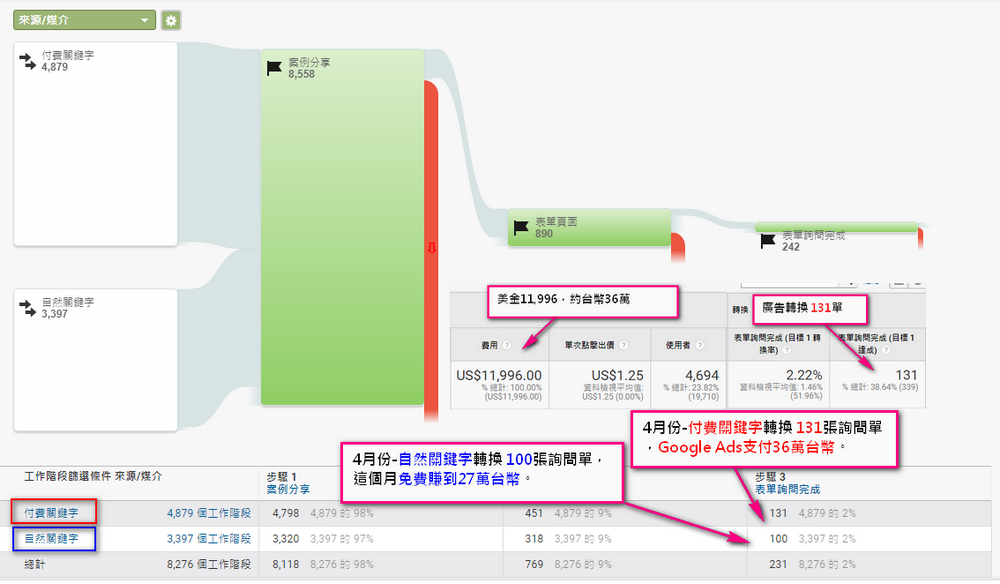This screenshot has height=584, width=1000.
Task: Click the 8,118 value in 總計 row
Action: (x=286, y=564)
